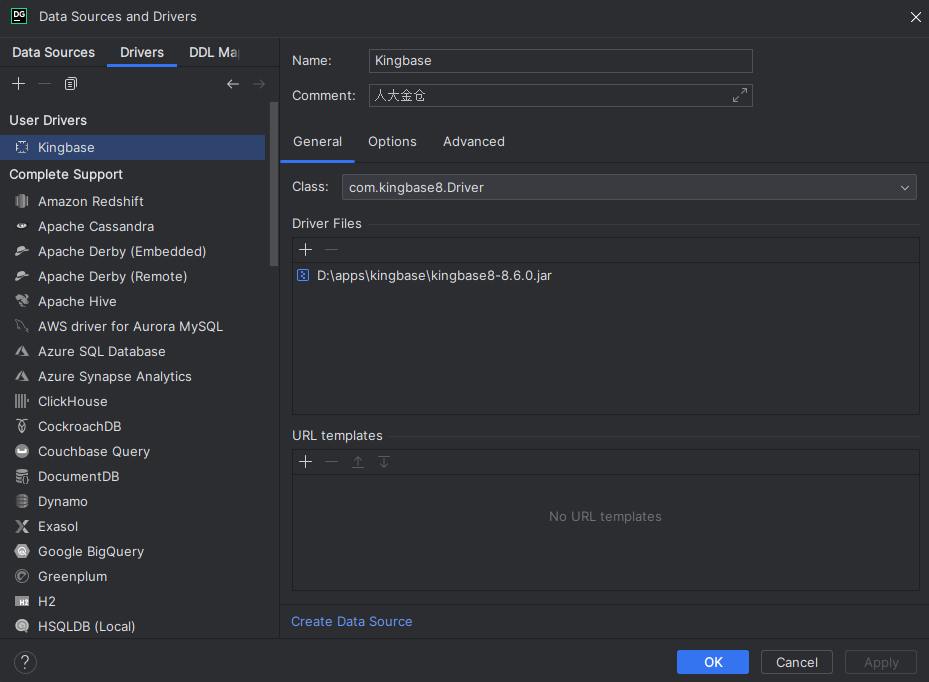This screenshot has width=929, height=682.
Task: Switch to the Data Sources tab
Action: tap(53, 53)
